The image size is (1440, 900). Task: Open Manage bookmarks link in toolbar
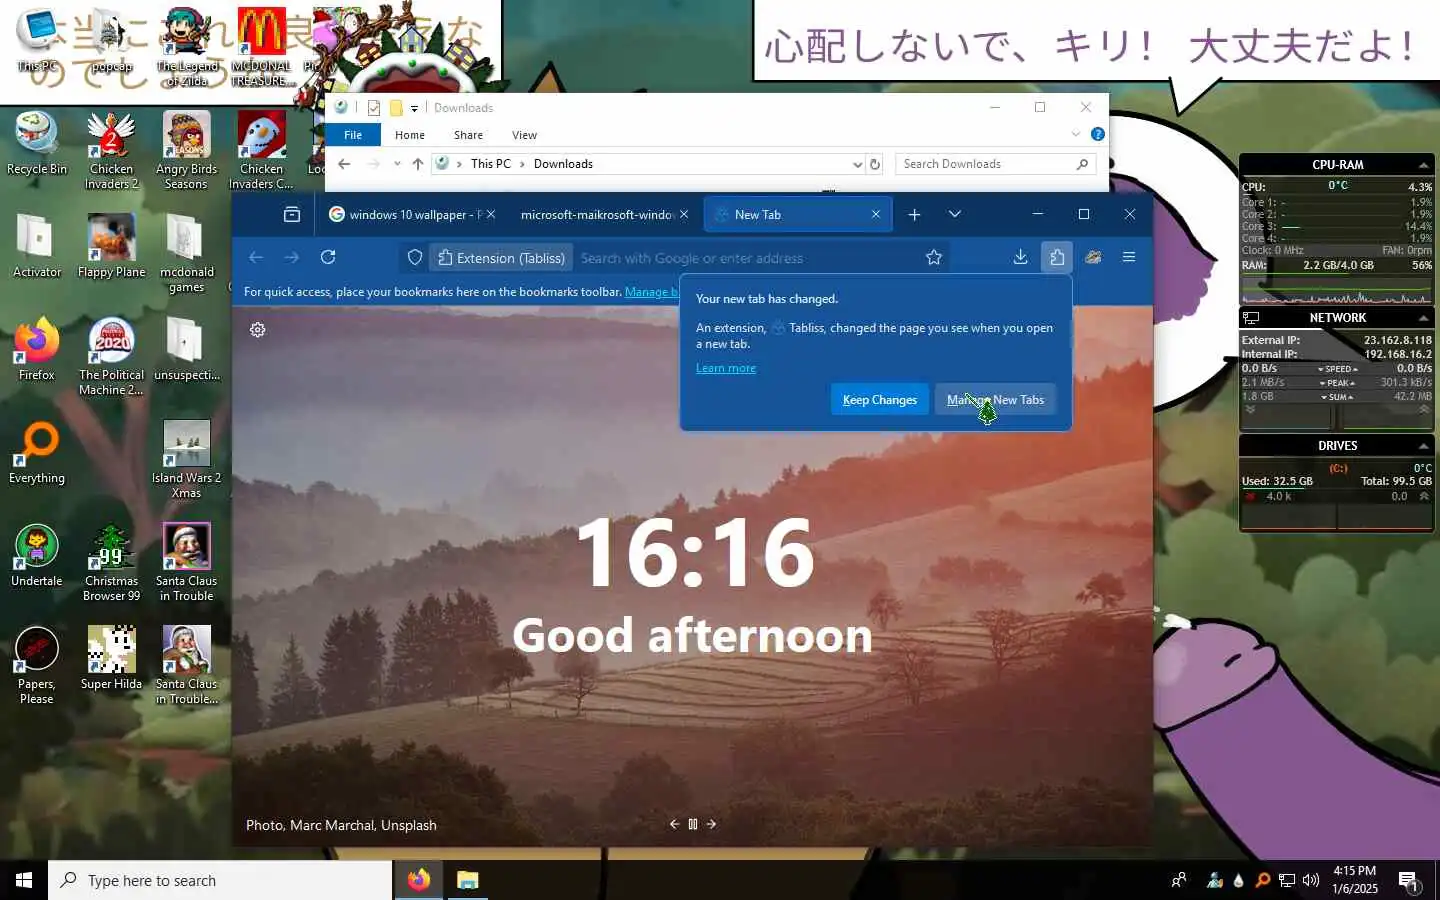click(x=652, y=292)
